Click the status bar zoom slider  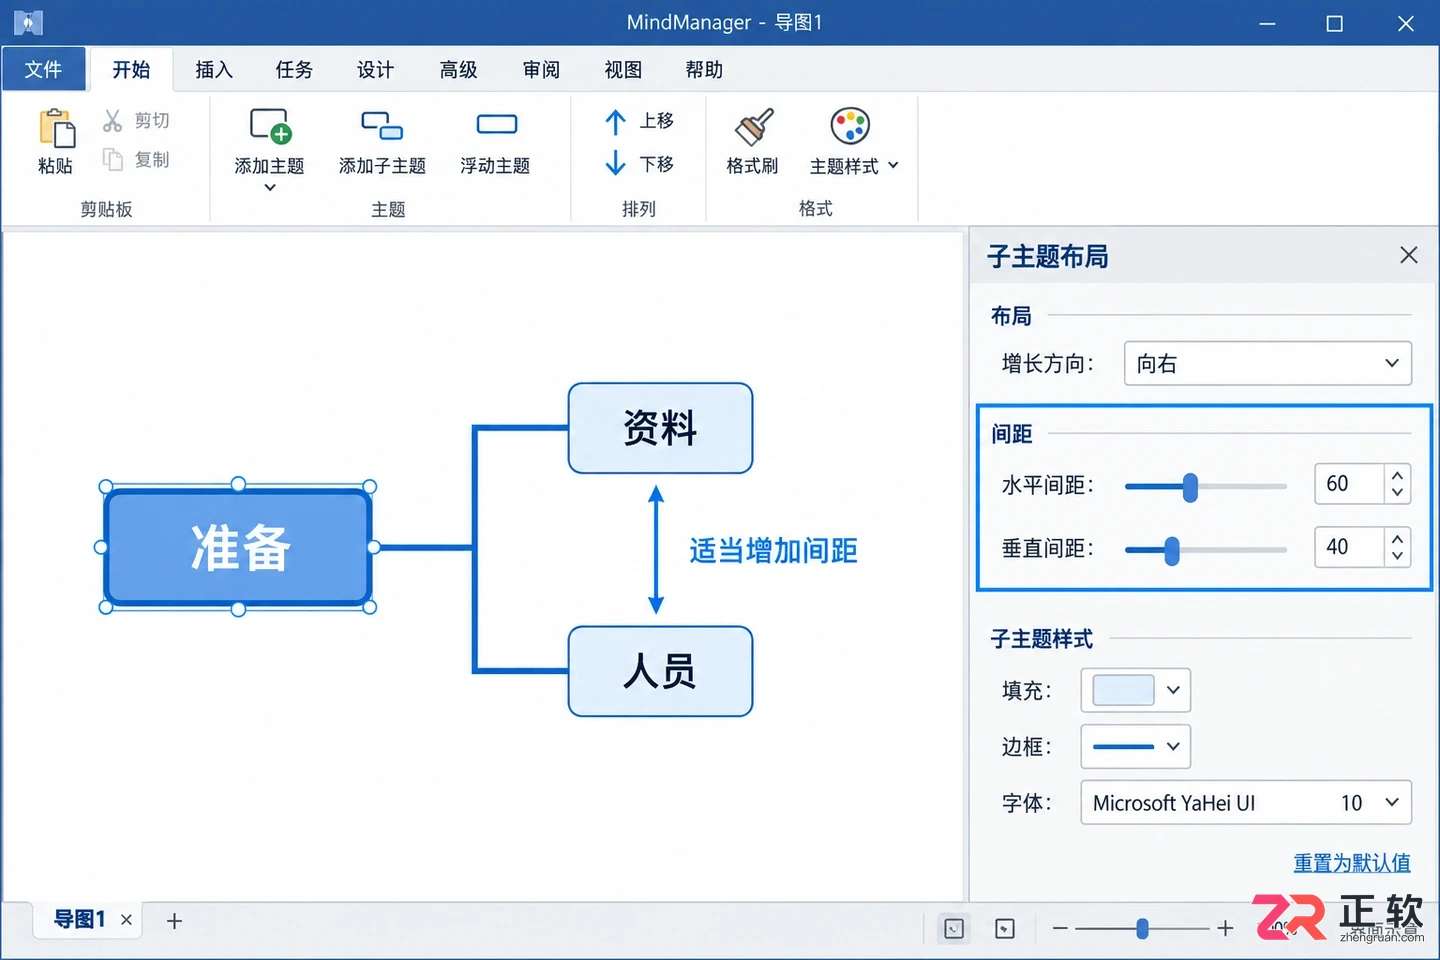point(1142,929)
